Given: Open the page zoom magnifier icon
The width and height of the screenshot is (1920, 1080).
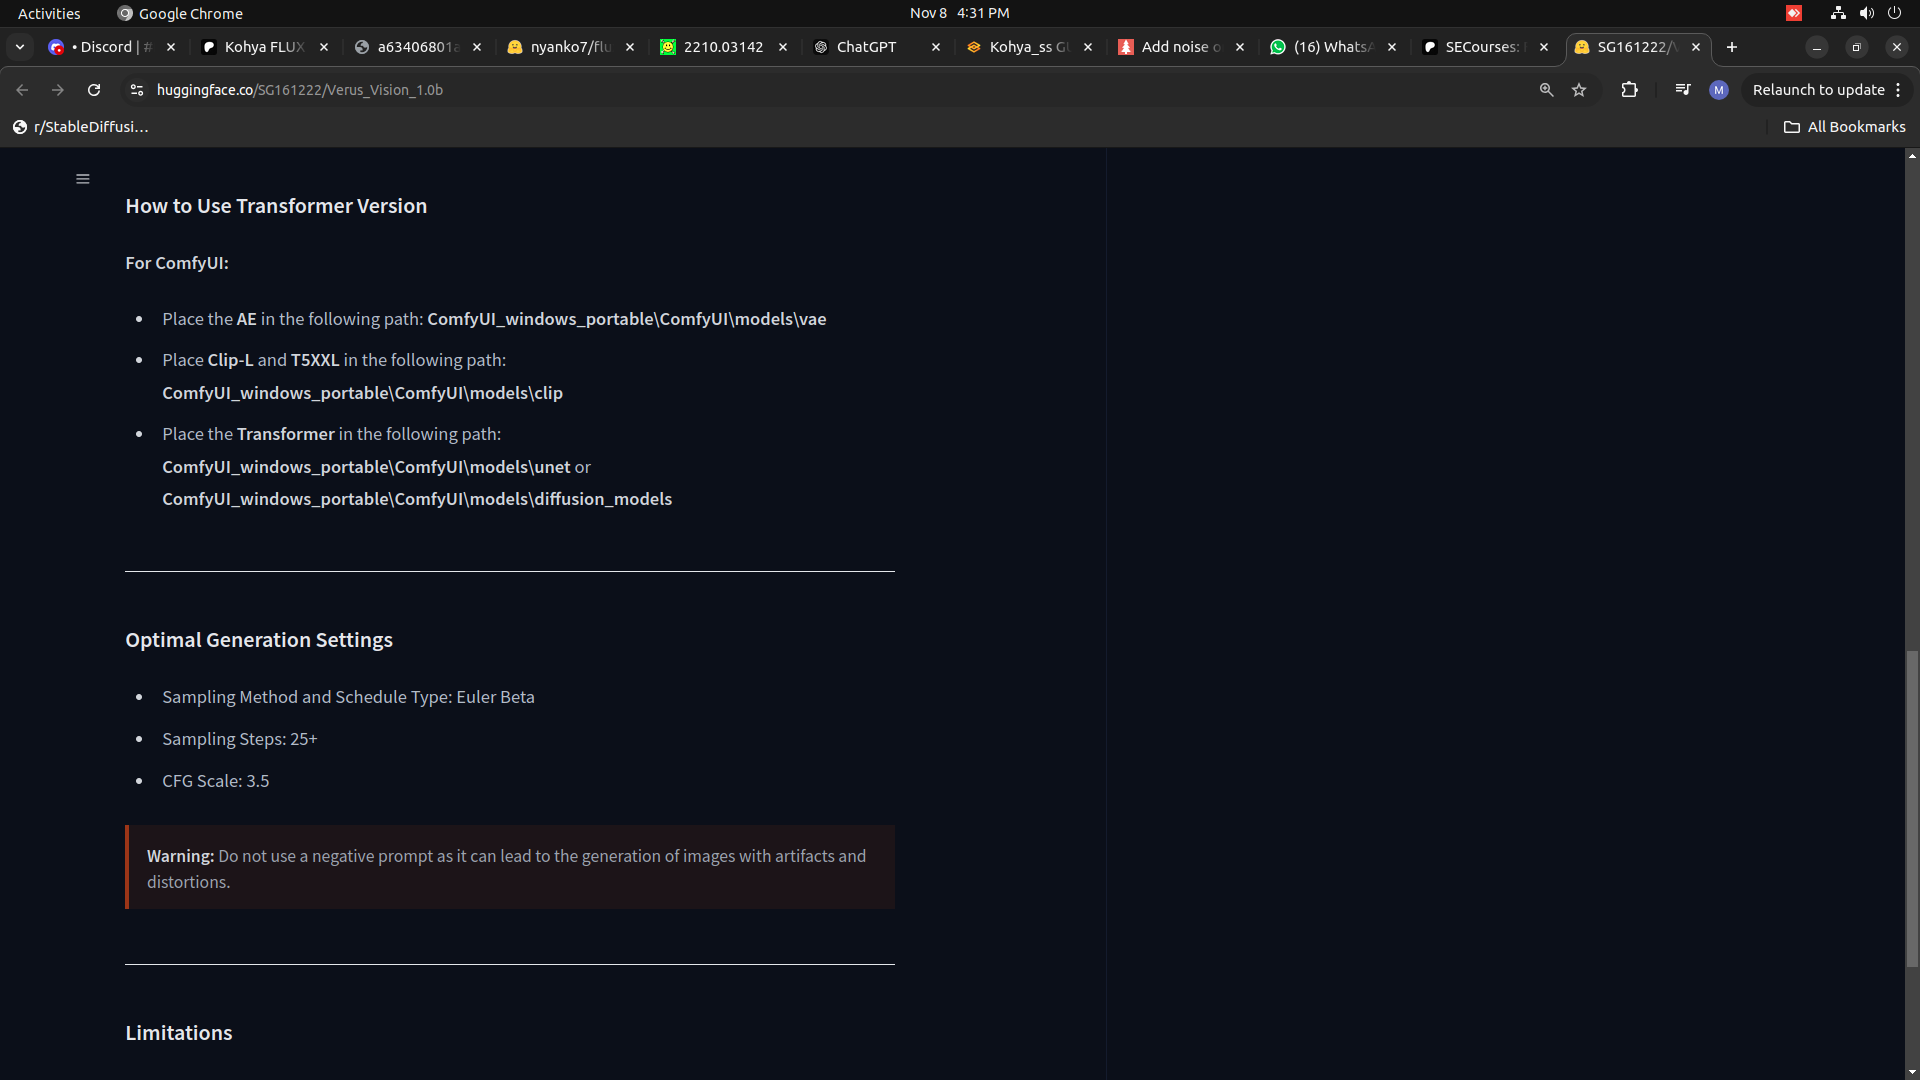Looking at the screenshot, I should click(x=1546, y=90).
